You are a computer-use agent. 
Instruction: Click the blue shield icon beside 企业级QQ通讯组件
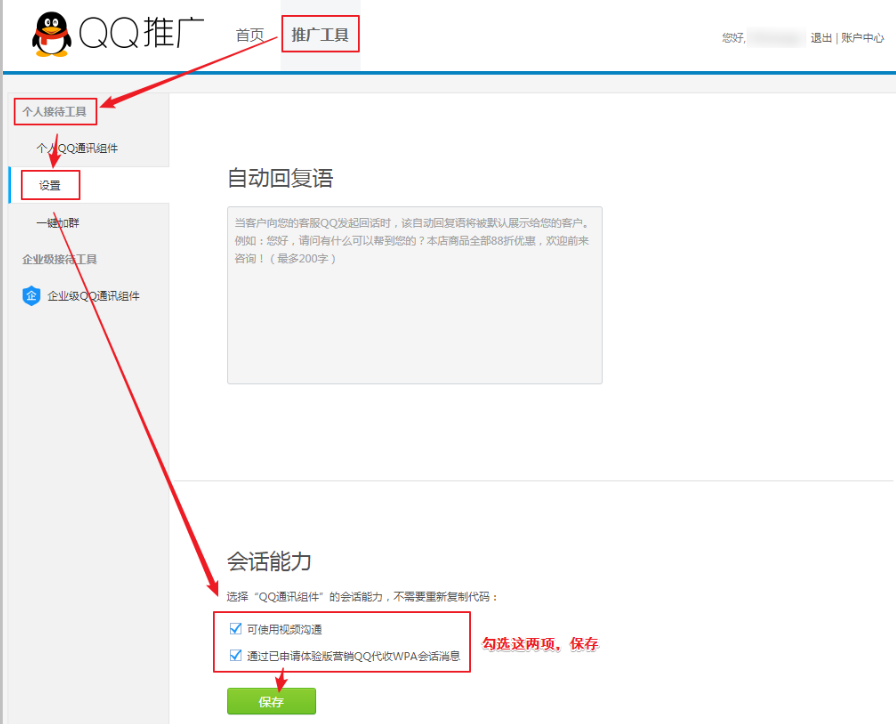tap(31, 295)
